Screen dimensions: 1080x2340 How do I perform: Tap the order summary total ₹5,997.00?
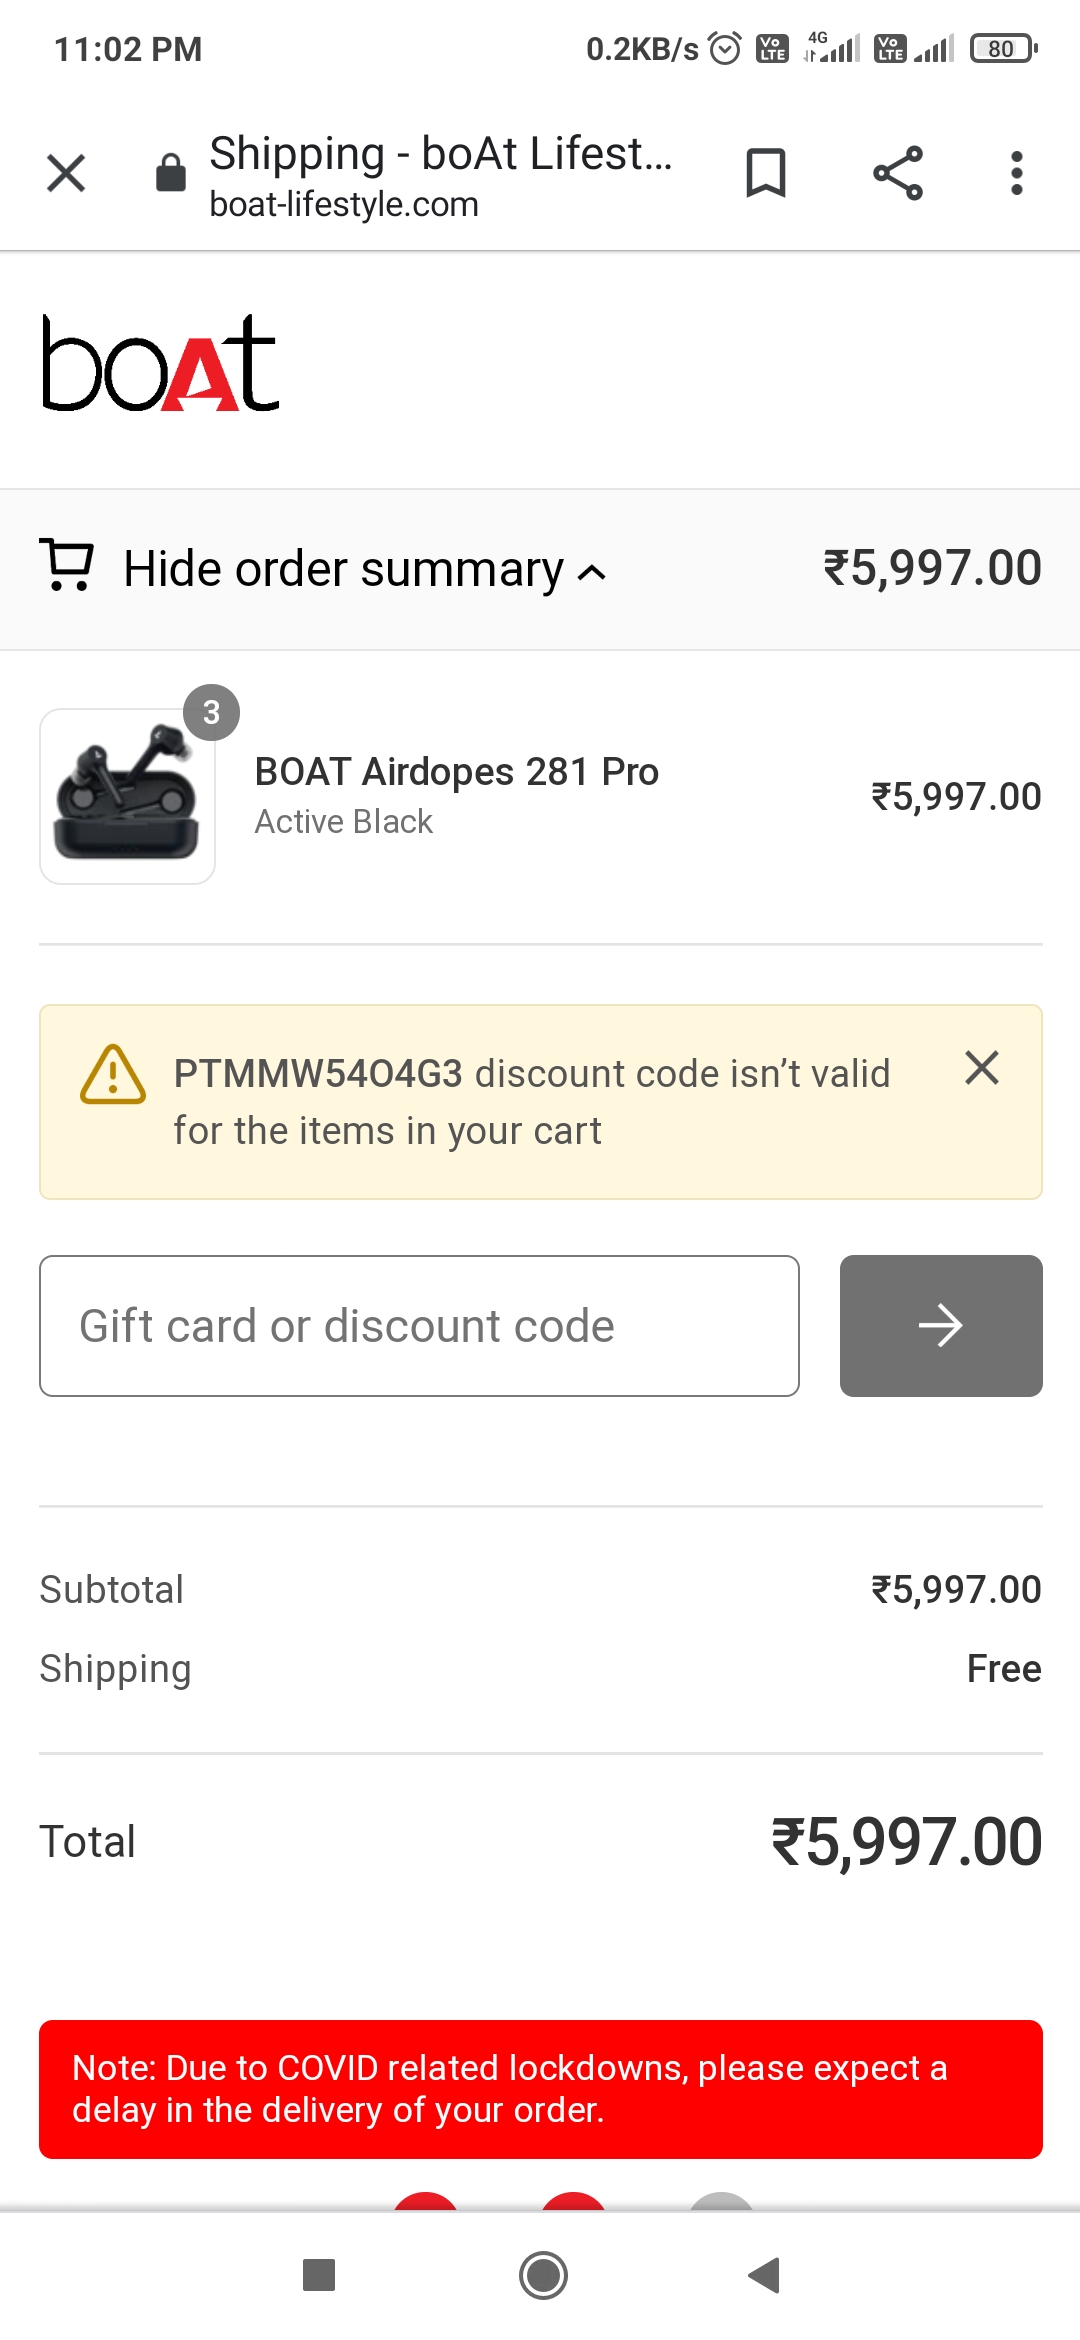(x=932, y=568)
